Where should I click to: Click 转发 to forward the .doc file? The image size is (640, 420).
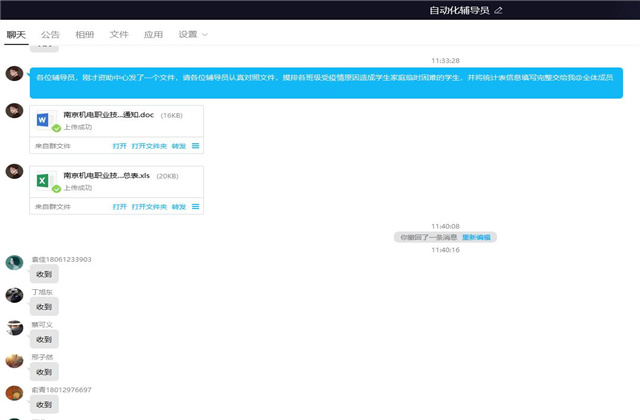[179, 146]
